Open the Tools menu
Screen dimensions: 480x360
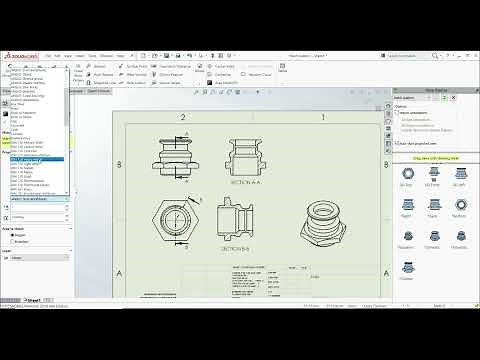pos(92,56)
